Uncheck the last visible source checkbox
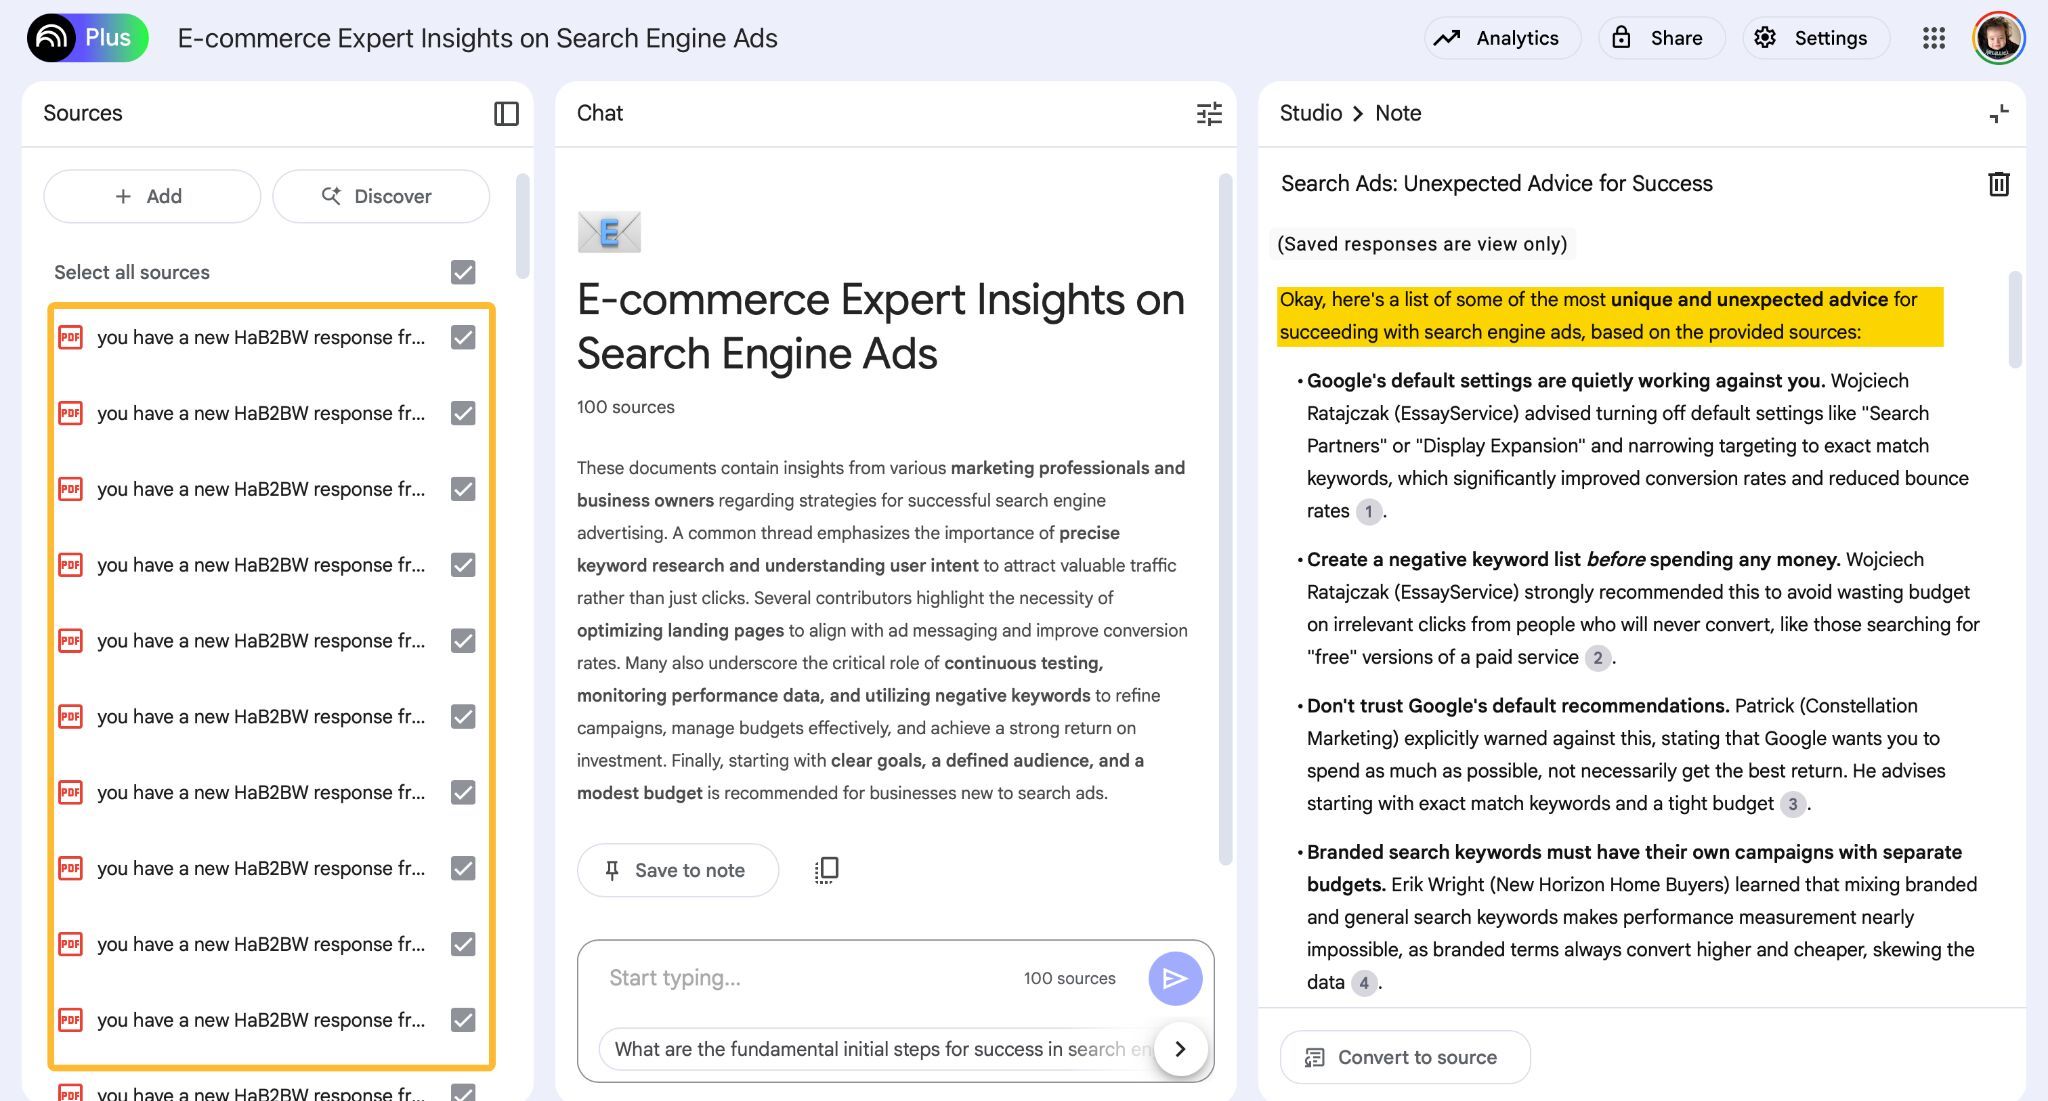The width and height of the screenshot is (2048, 1101). [462, 1093]
